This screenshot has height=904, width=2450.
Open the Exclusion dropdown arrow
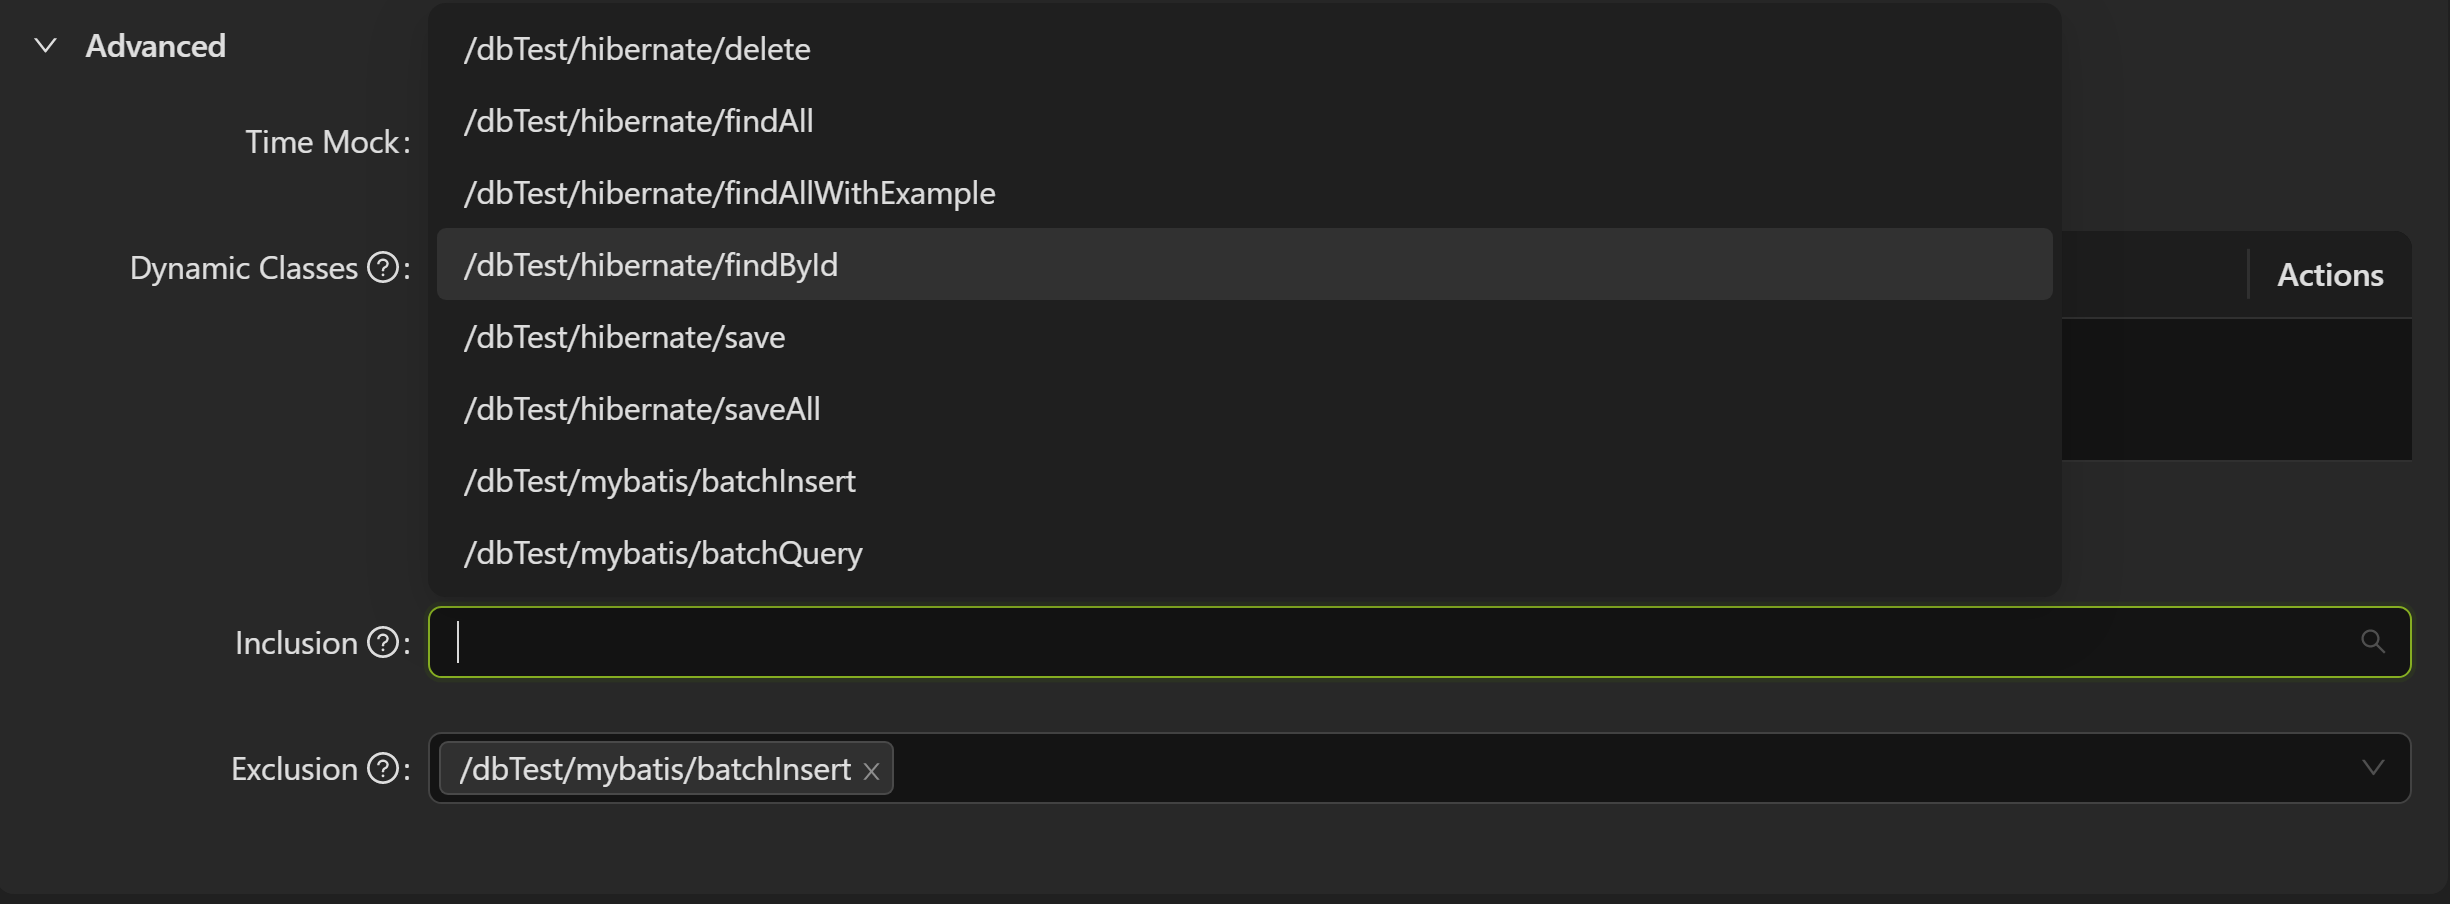click(x=2372, y=768)
